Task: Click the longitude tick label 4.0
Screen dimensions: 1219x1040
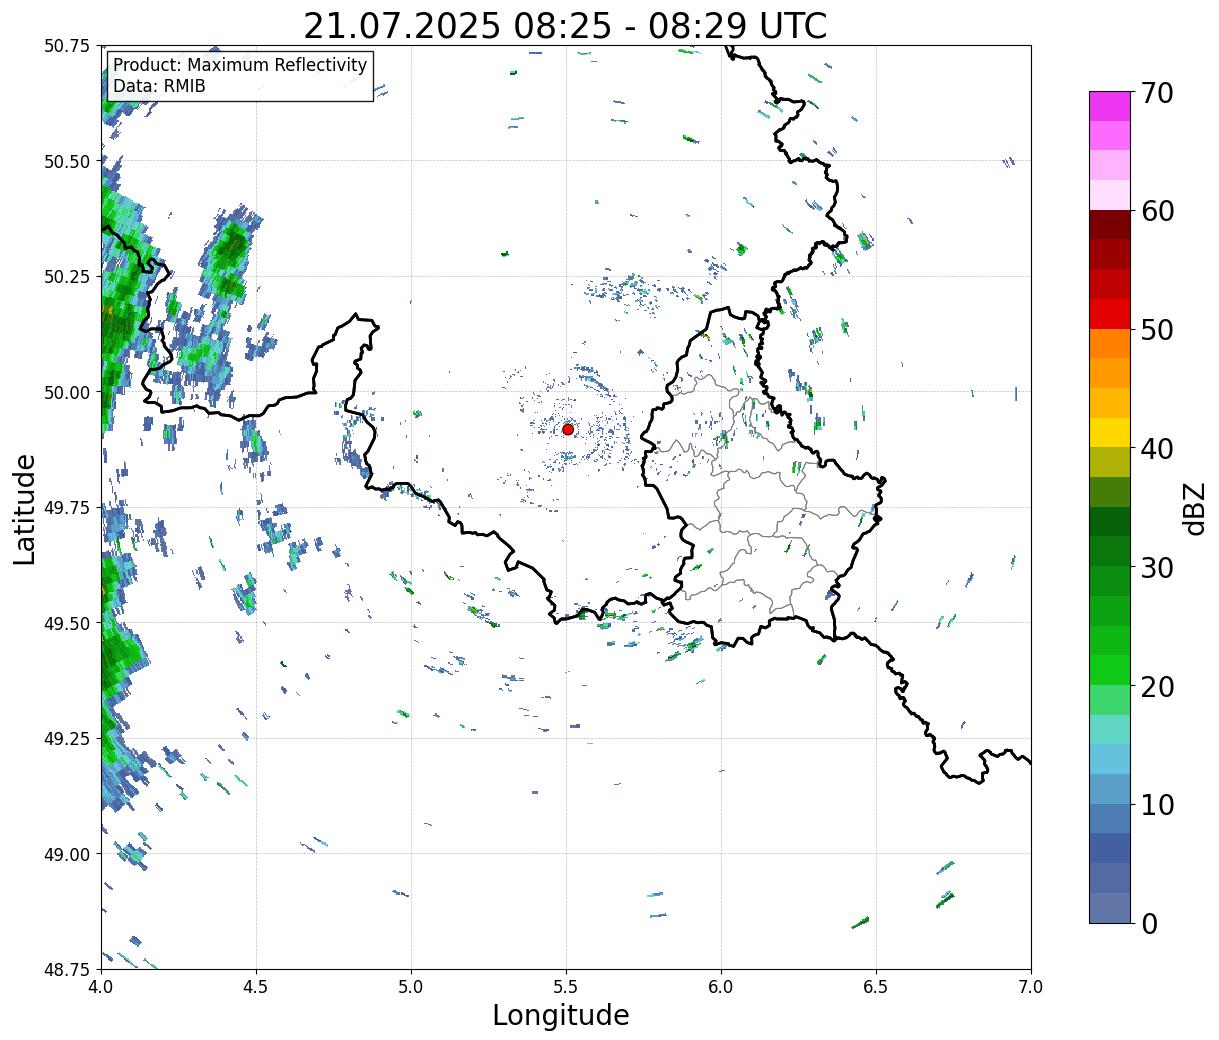Action: pos(101,987)
